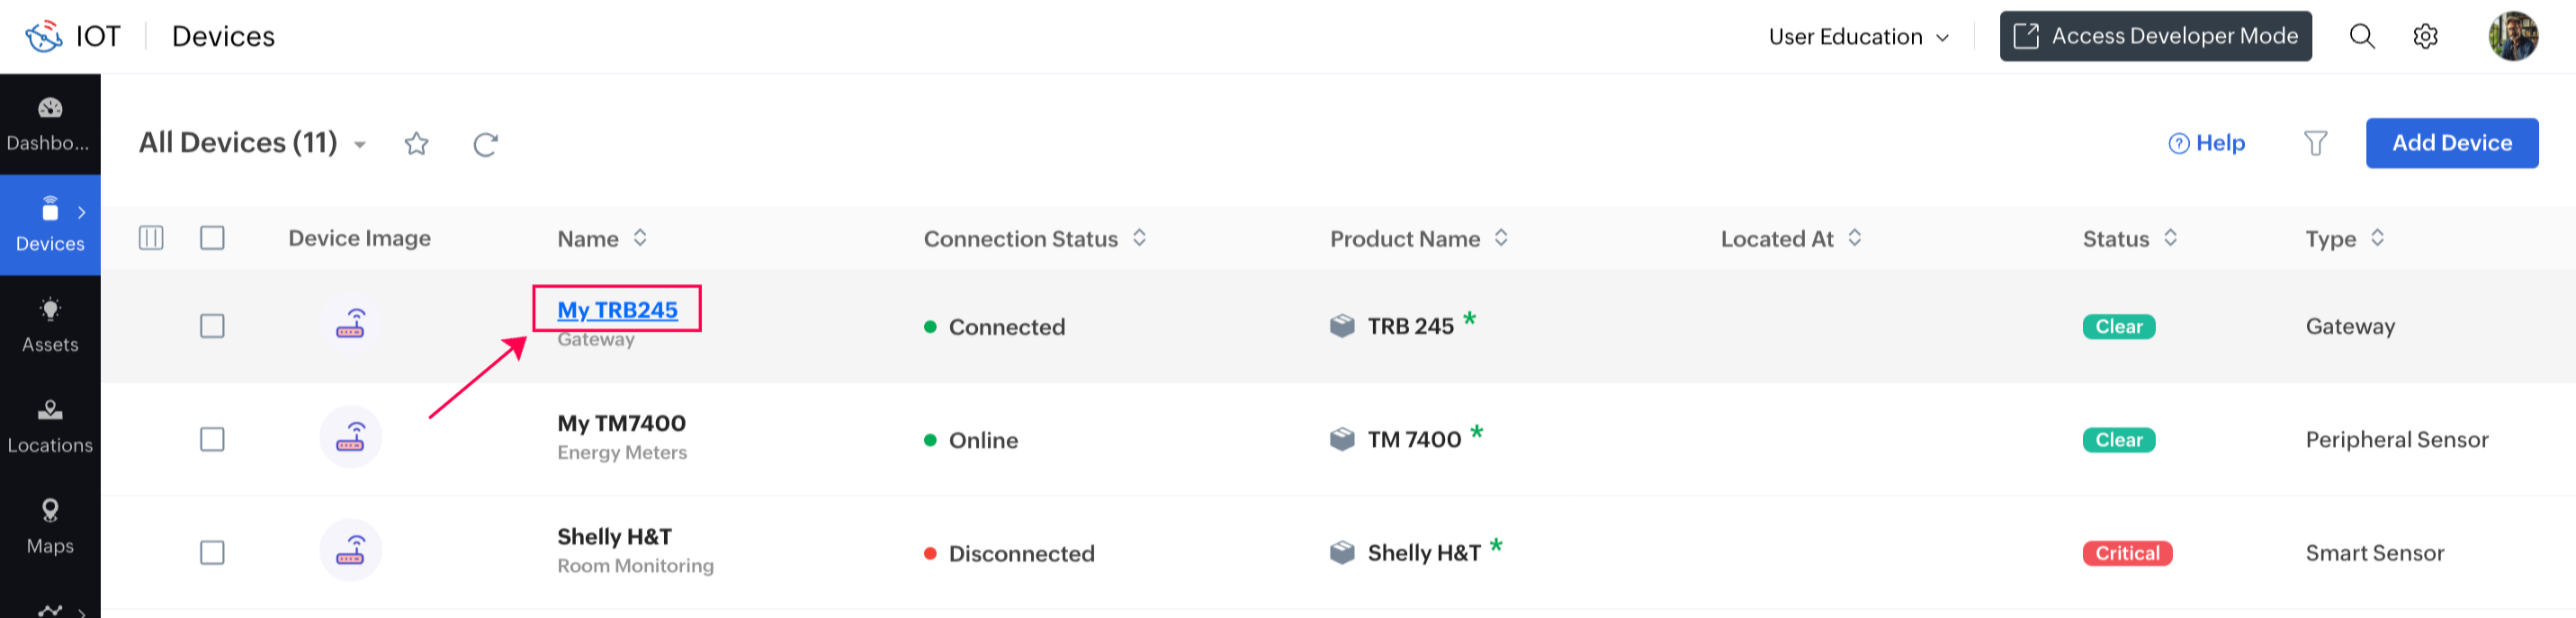Open settings gear icon
The width and height of the screenshot is (2576, 618).
click(x=2425, y=37)
